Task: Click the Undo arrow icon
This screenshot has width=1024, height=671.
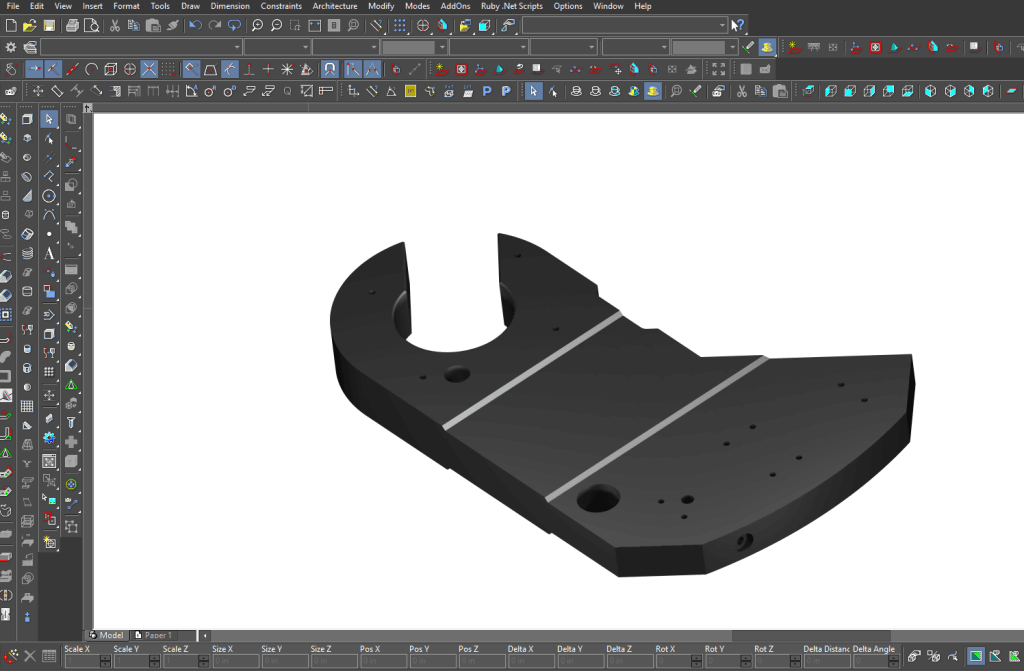Action: 195,25
